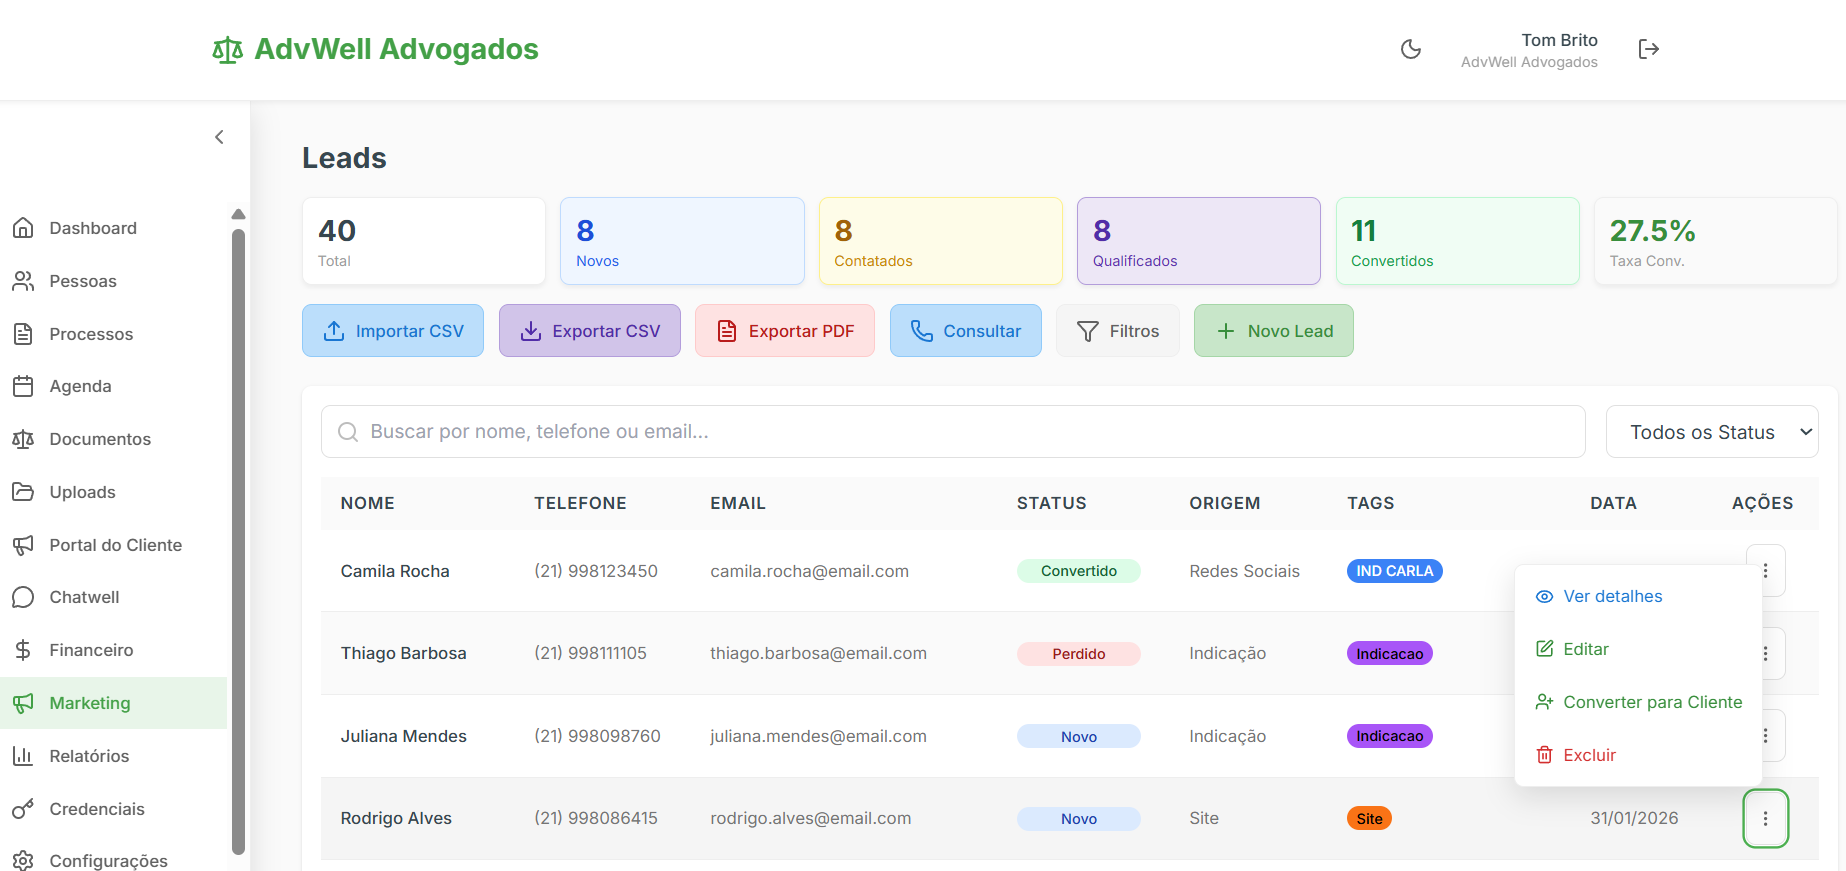This screenshot has width=1846, height=871.
Task: Choose Ver detalhes from the menu
Action: (1638, 596)
